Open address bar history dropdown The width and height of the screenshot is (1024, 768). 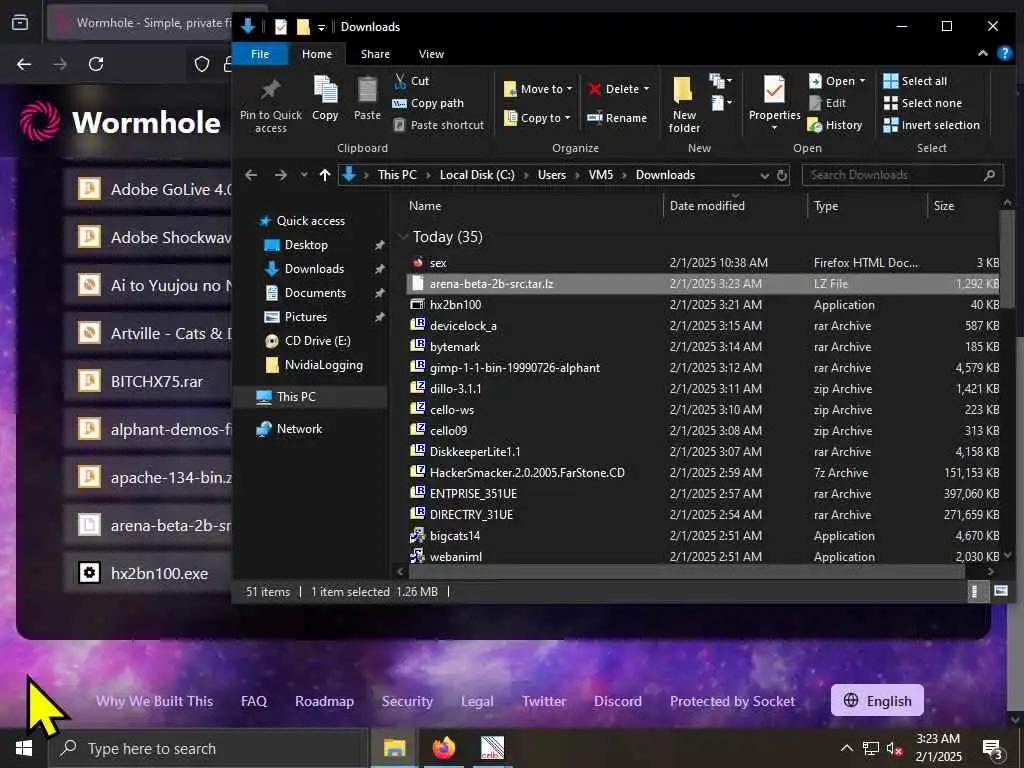click(x=764, y=175)
